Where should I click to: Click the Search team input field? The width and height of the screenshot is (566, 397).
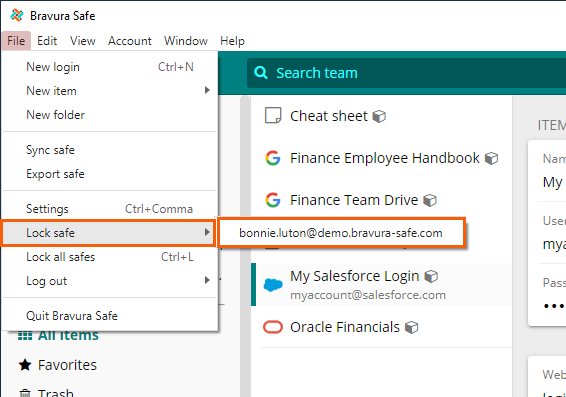click(406, 73)
